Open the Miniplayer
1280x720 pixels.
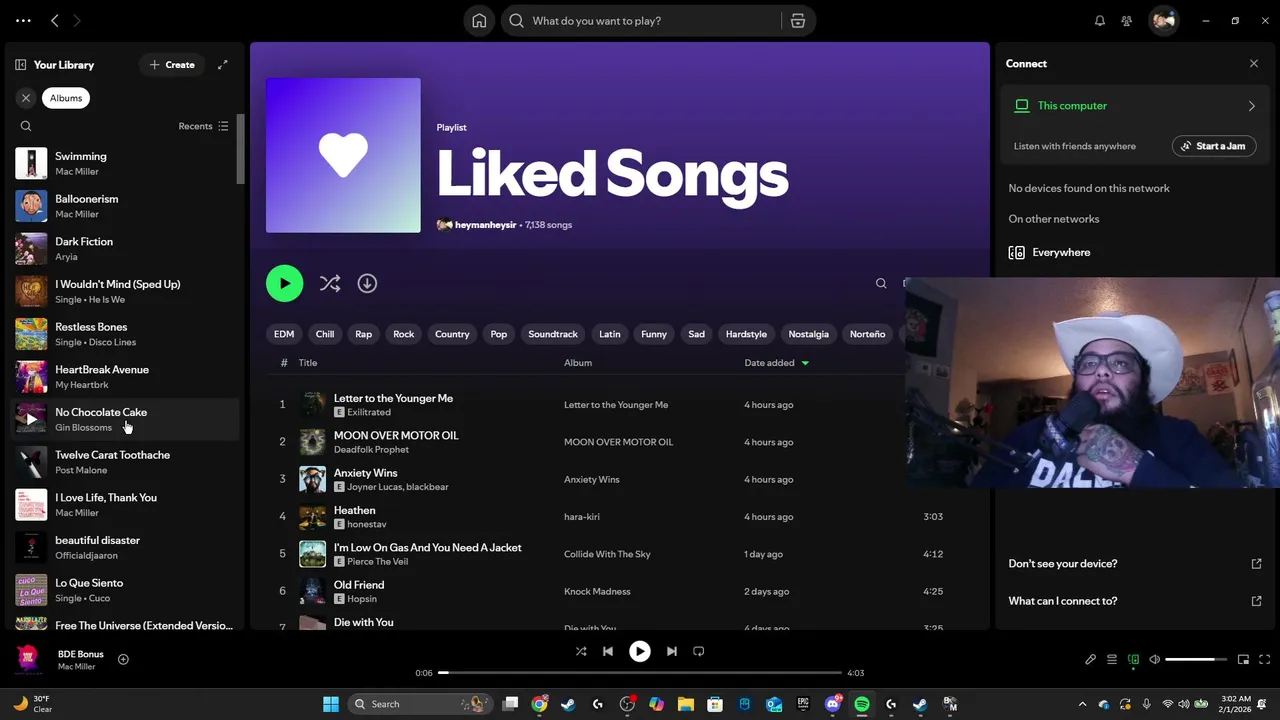1243,660
